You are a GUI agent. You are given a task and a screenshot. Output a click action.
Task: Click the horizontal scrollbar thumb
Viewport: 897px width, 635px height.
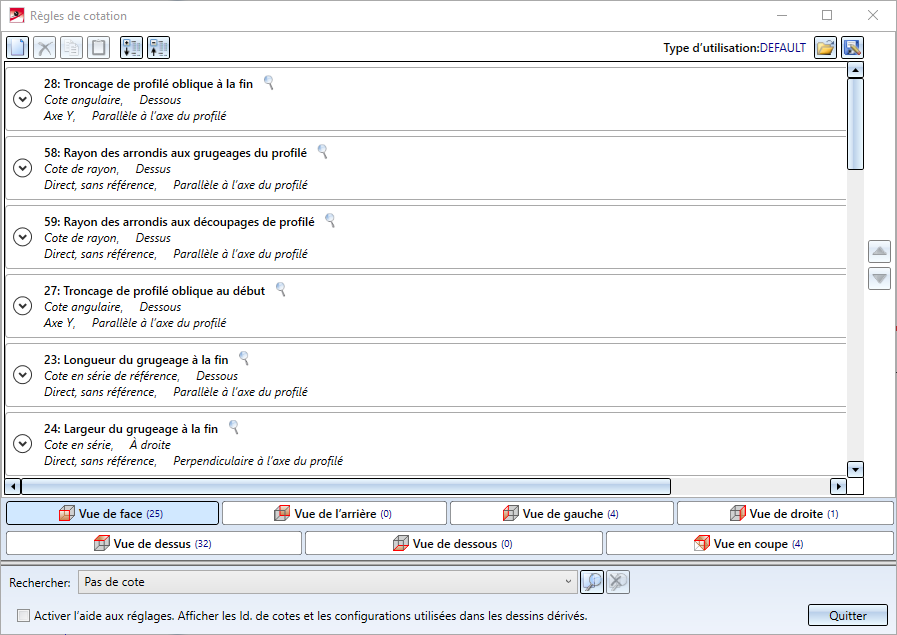[346, 487]
